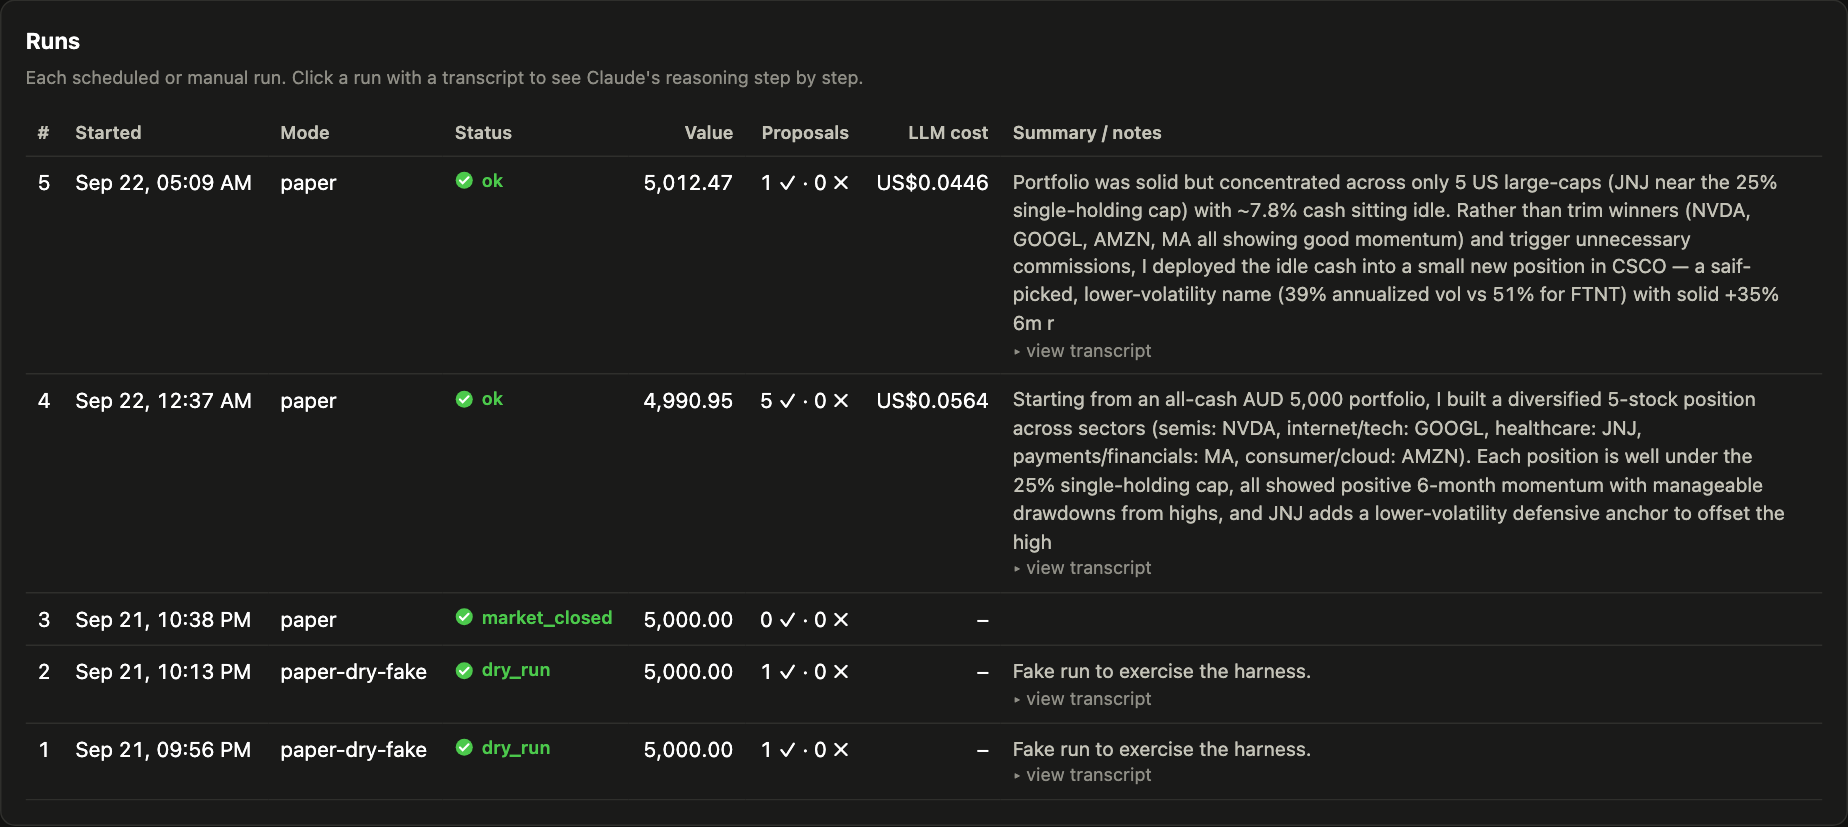Click the Status column header
1848x827 pixels.
pos(483,133)
